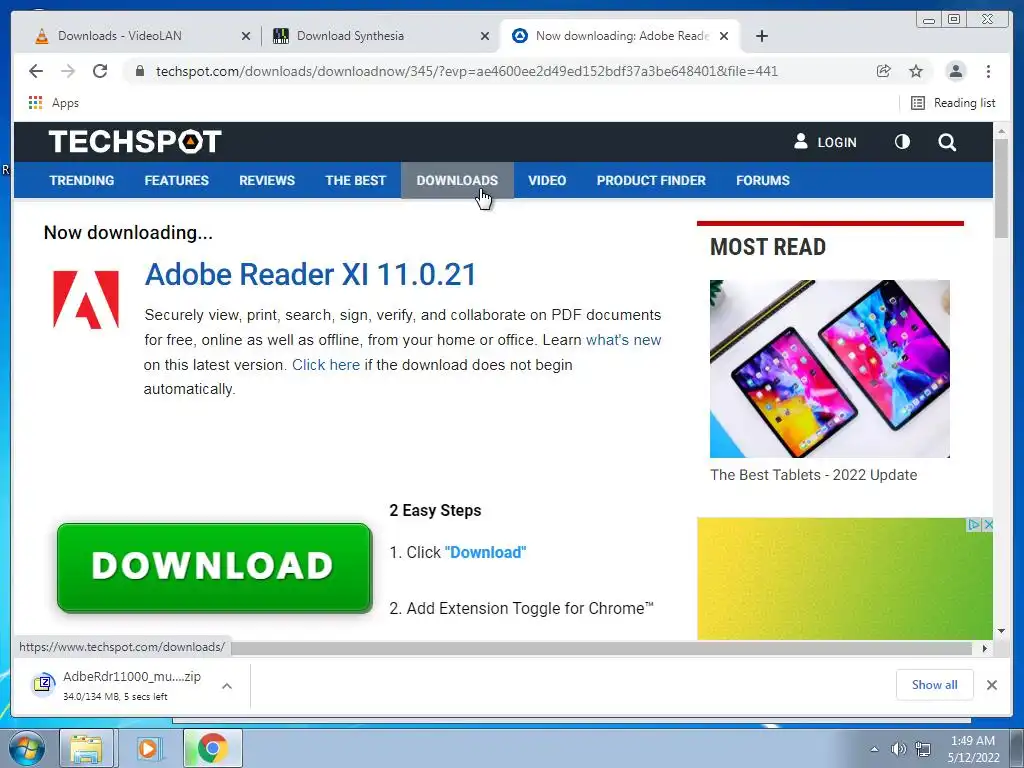Close the ad with its X icon
The height and width of the screenshot is (768, 1024).
(x=988, y=524)
